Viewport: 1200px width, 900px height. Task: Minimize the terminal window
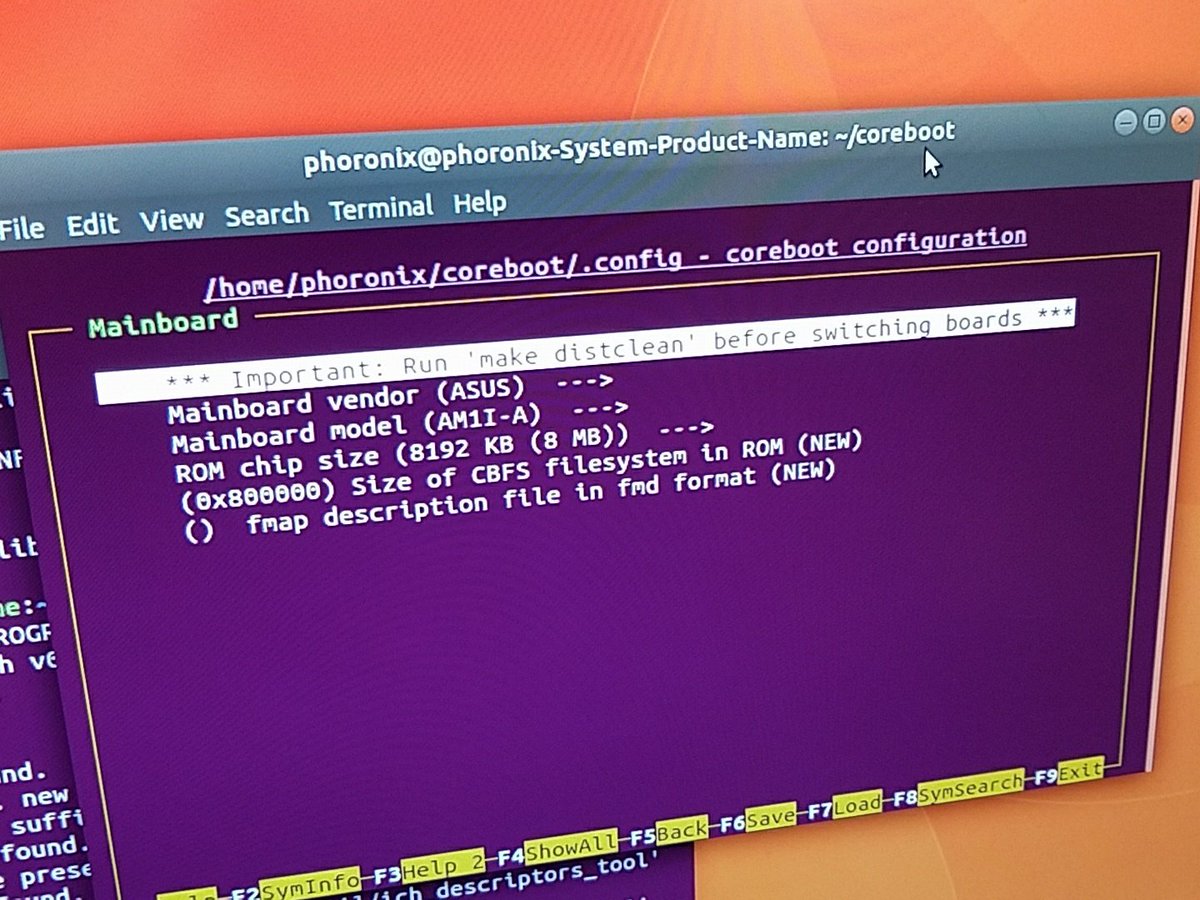pos(1126,123)
